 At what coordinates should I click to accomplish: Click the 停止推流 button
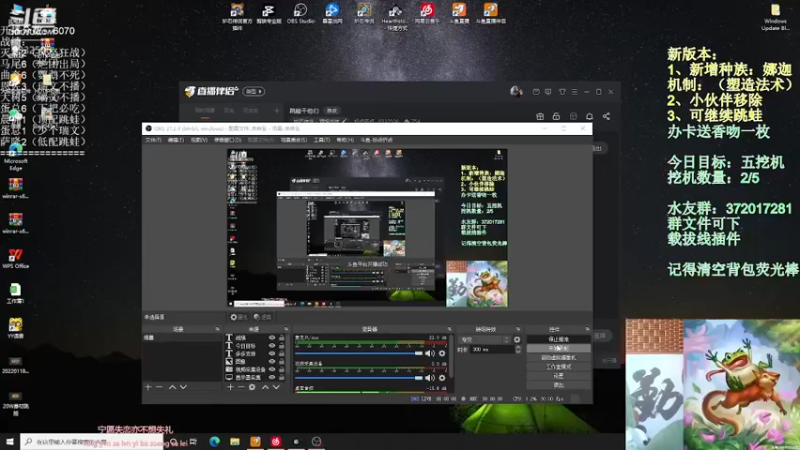click(558, 339)
